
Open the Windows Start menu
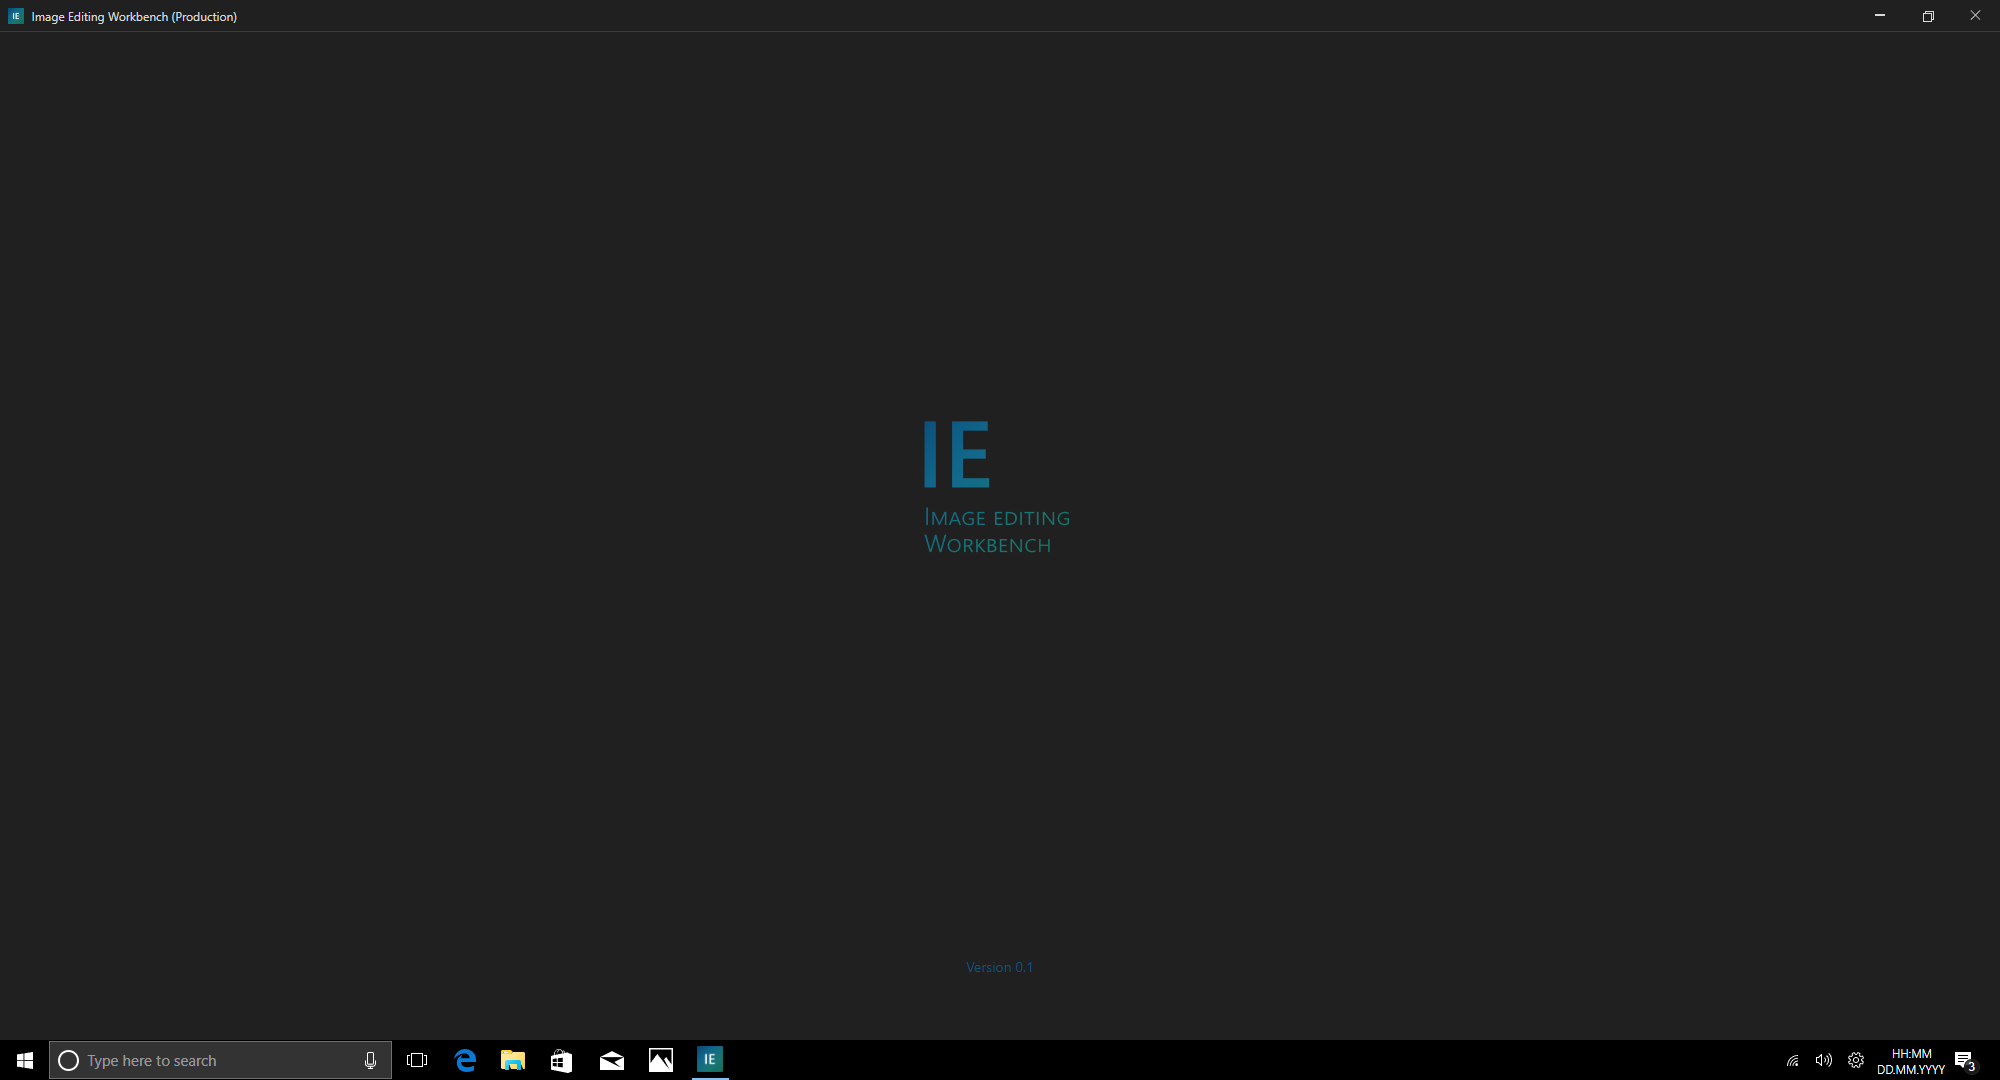(24, 1060)
